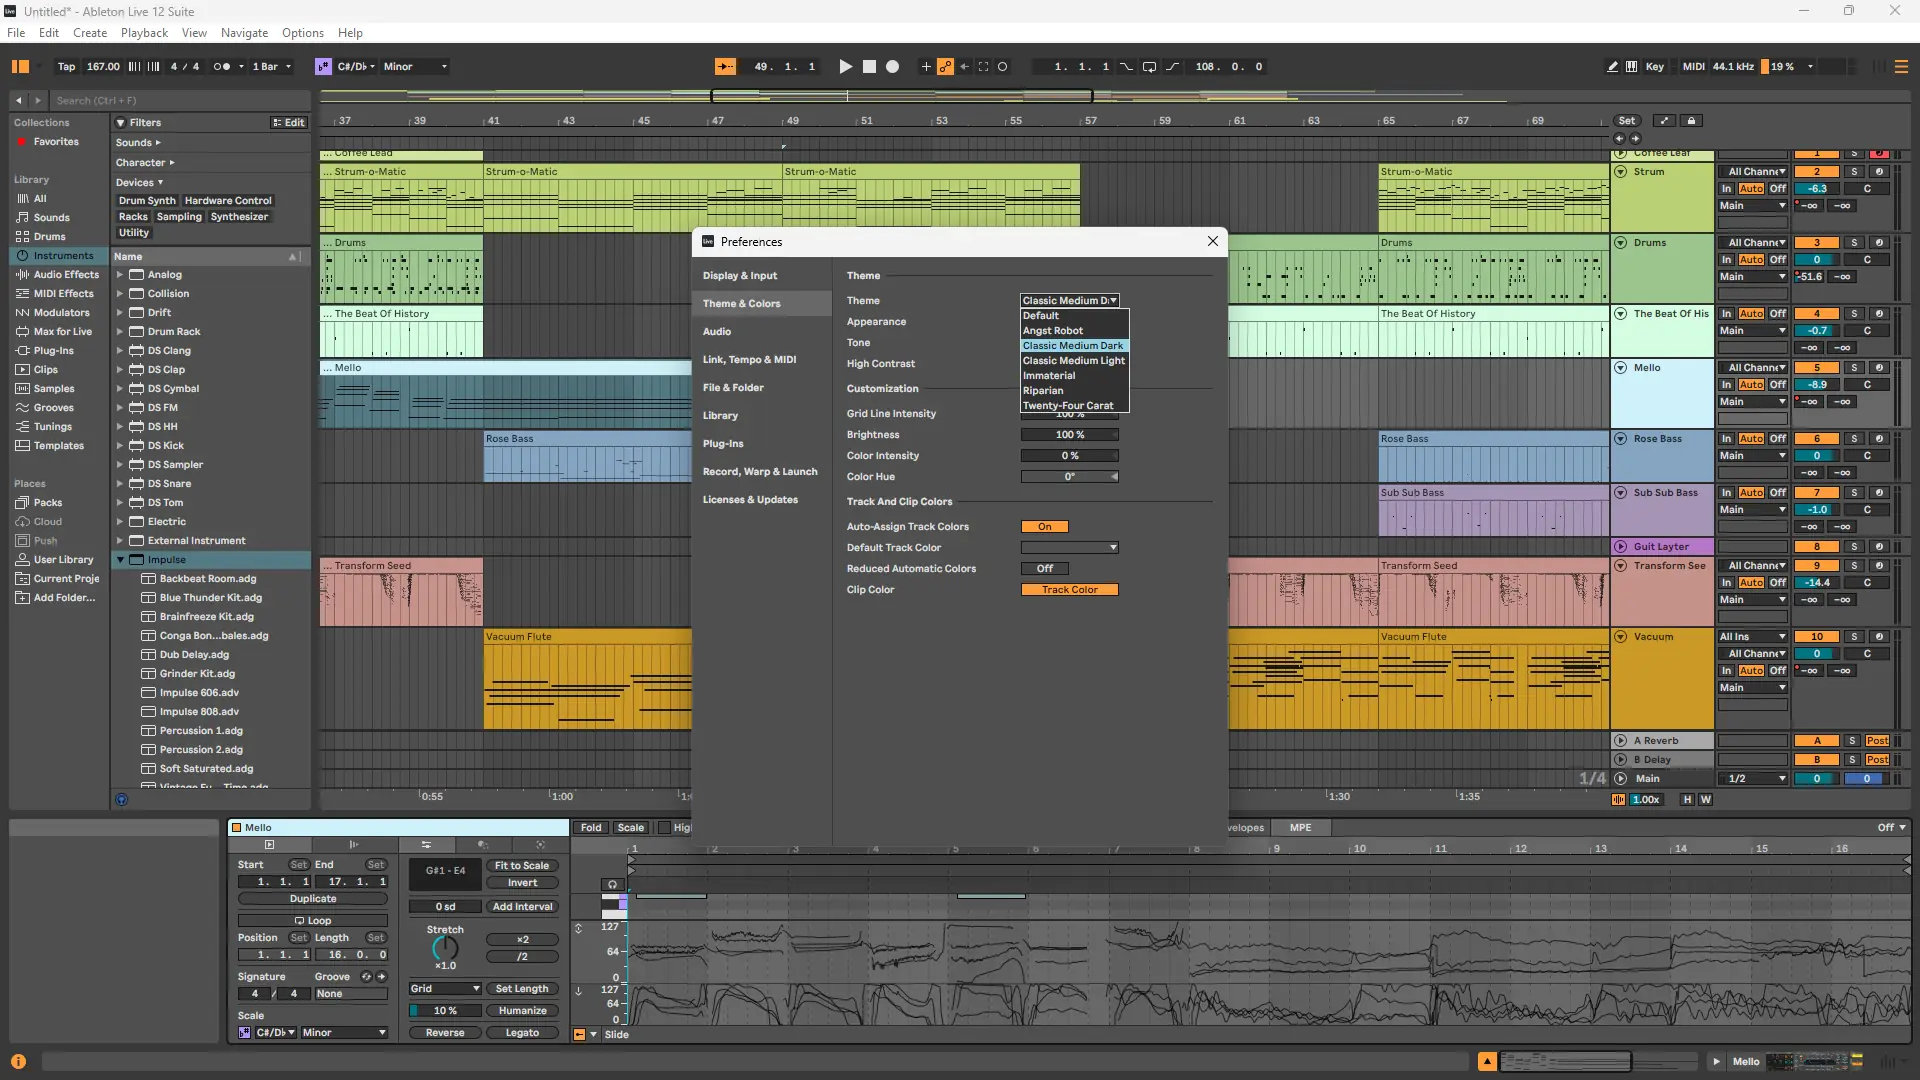Screen dimensions: 1920x1080
Task: Click the Fit to Scale button
Action: [x=521, y=866]
